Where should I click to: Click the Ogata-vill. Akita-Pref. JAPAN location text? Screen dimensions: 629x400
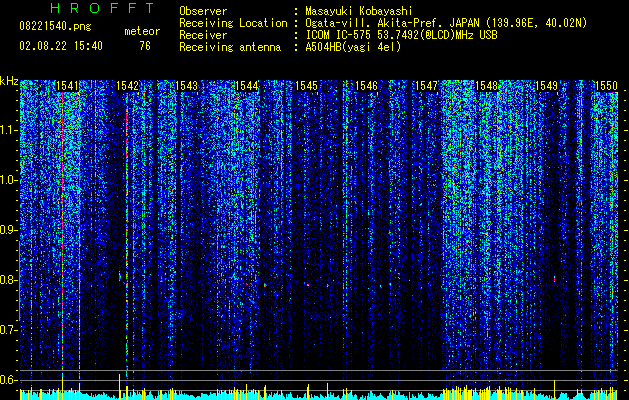click(x=446, y=23)
